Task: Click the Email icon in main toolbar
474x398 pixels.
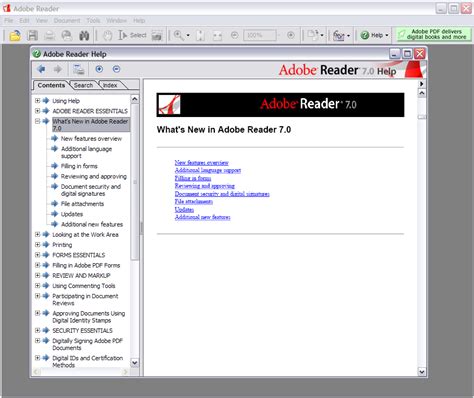Action: click(x=67, y=35)
